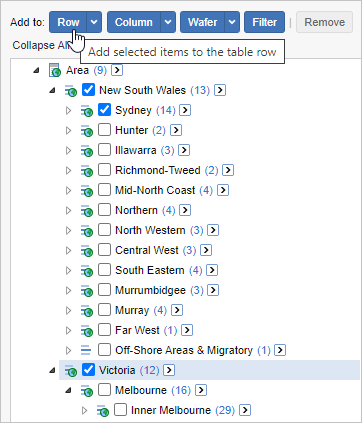Expand the Sydney node
Viewport: 362px width, 423px height.
(x=68, y=110)
